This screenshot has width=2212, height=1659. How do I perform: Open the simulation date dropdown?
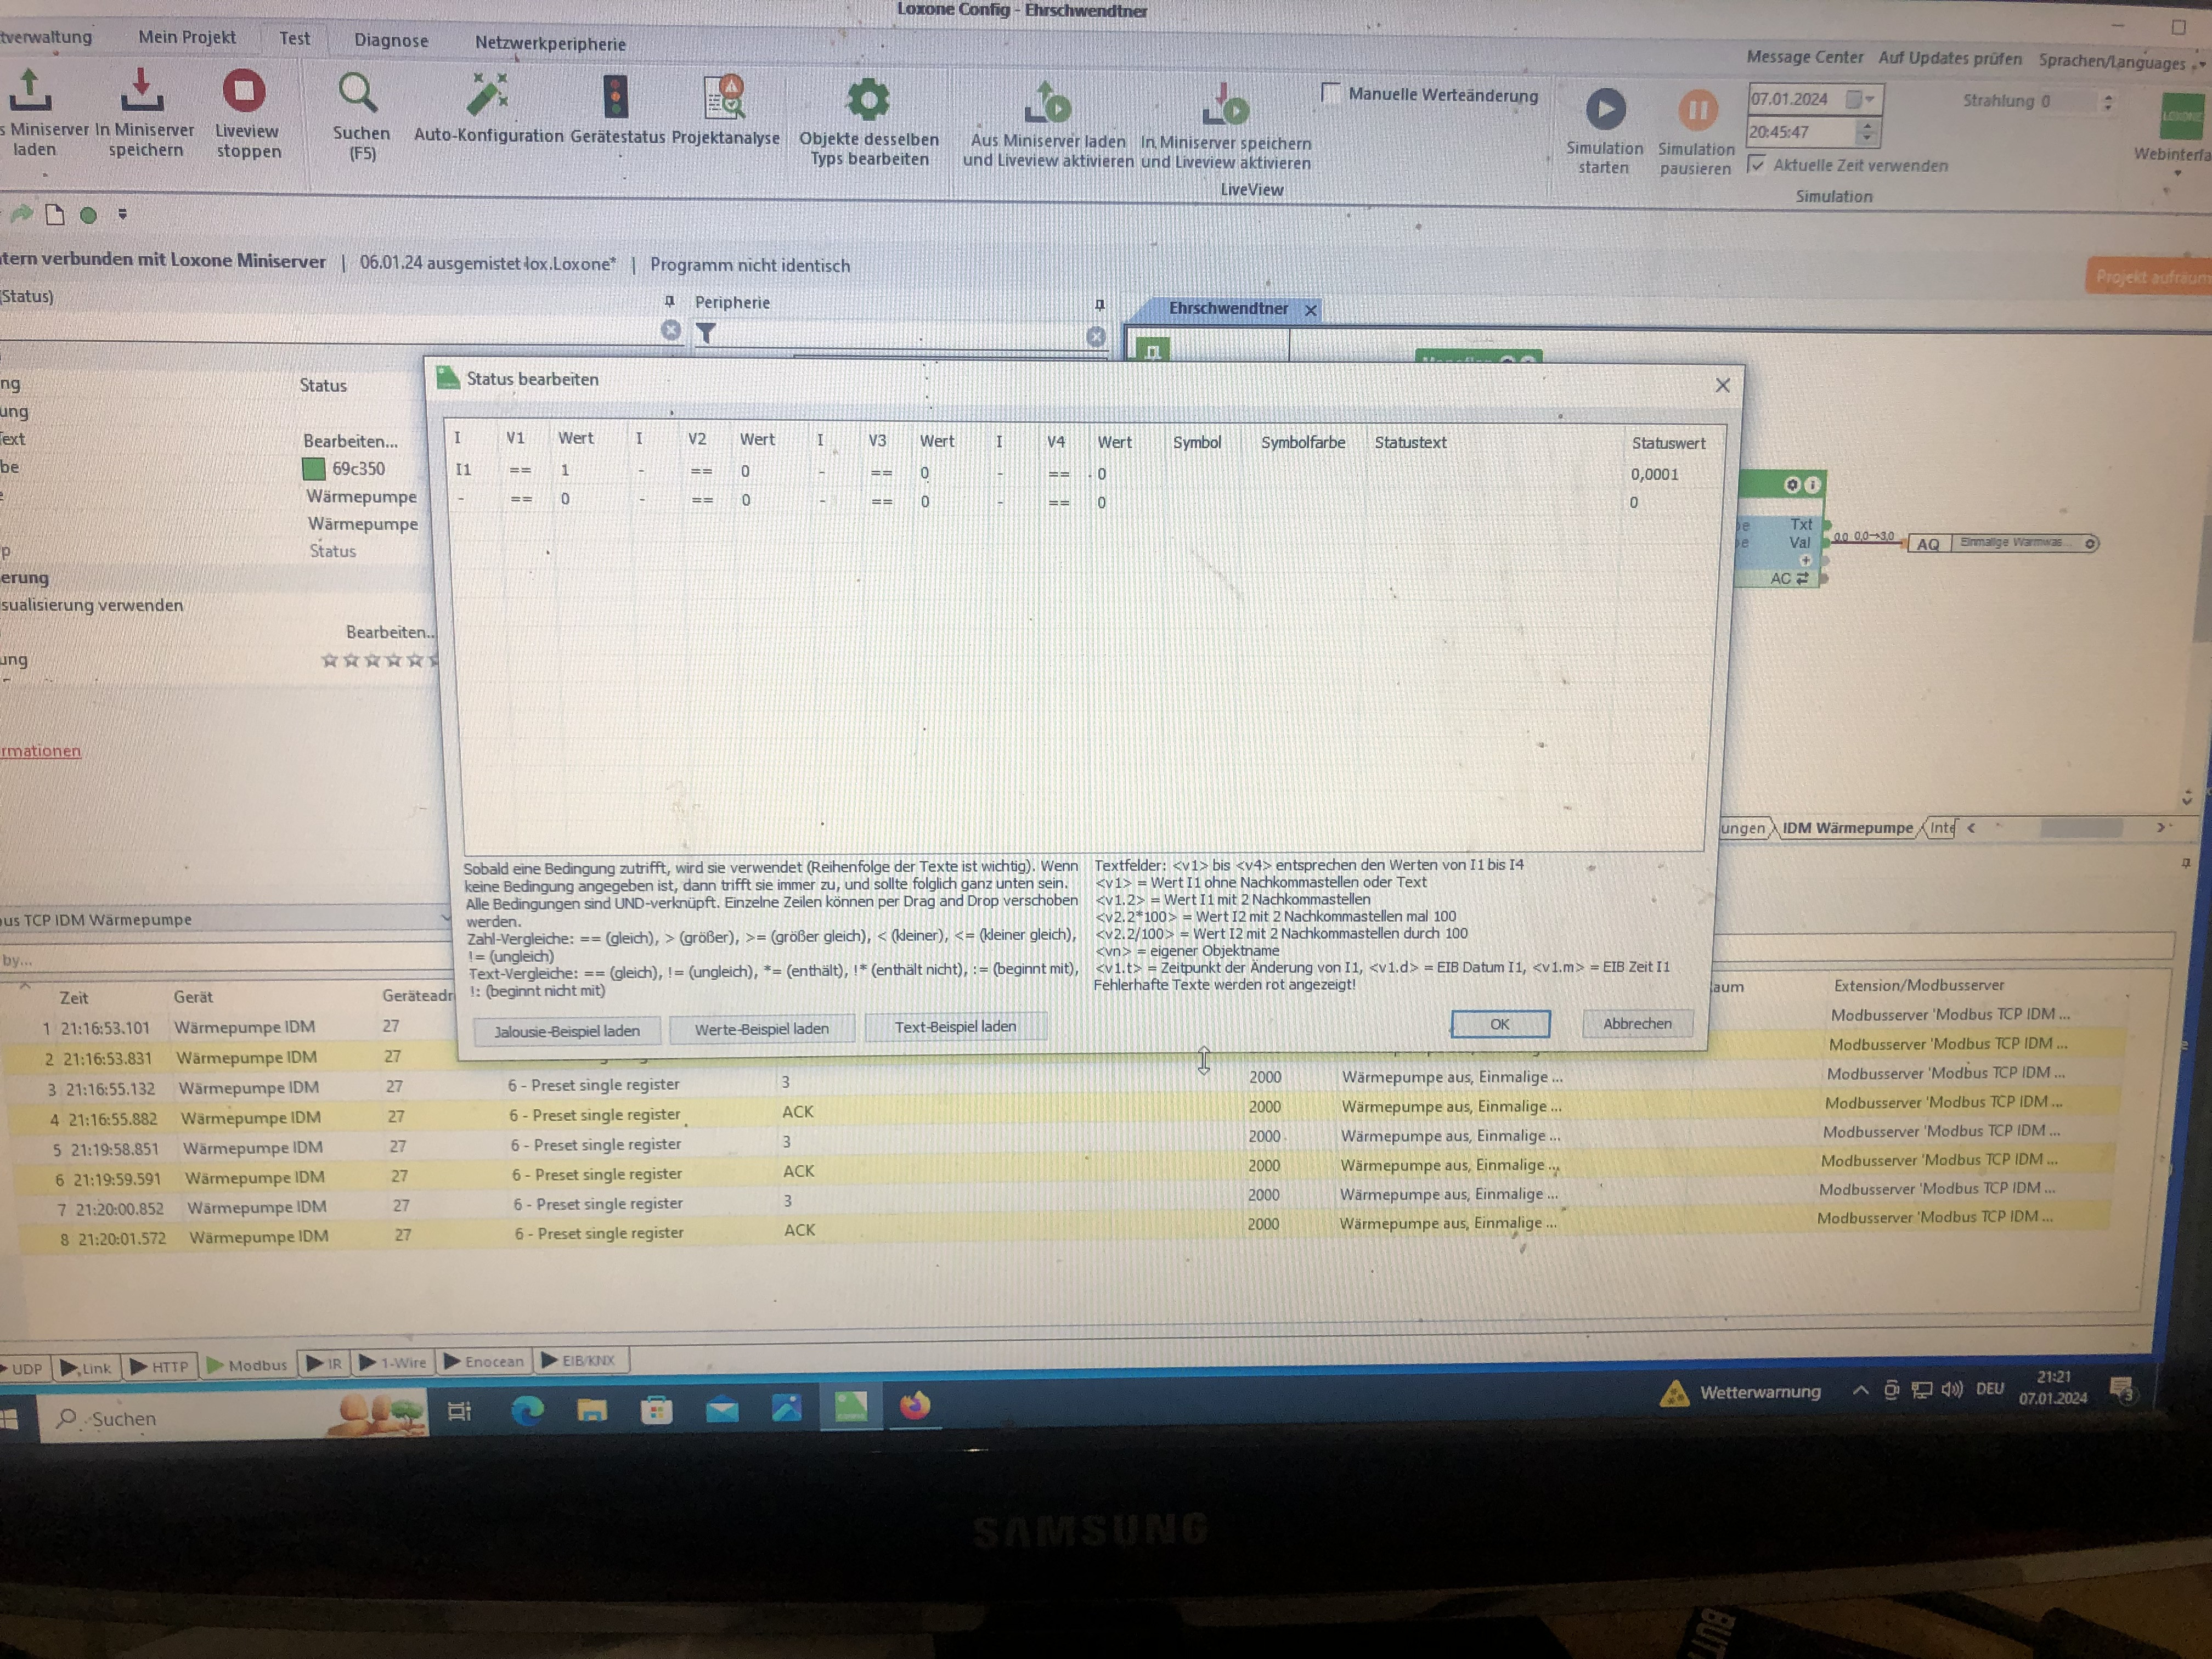[1869, 99]
